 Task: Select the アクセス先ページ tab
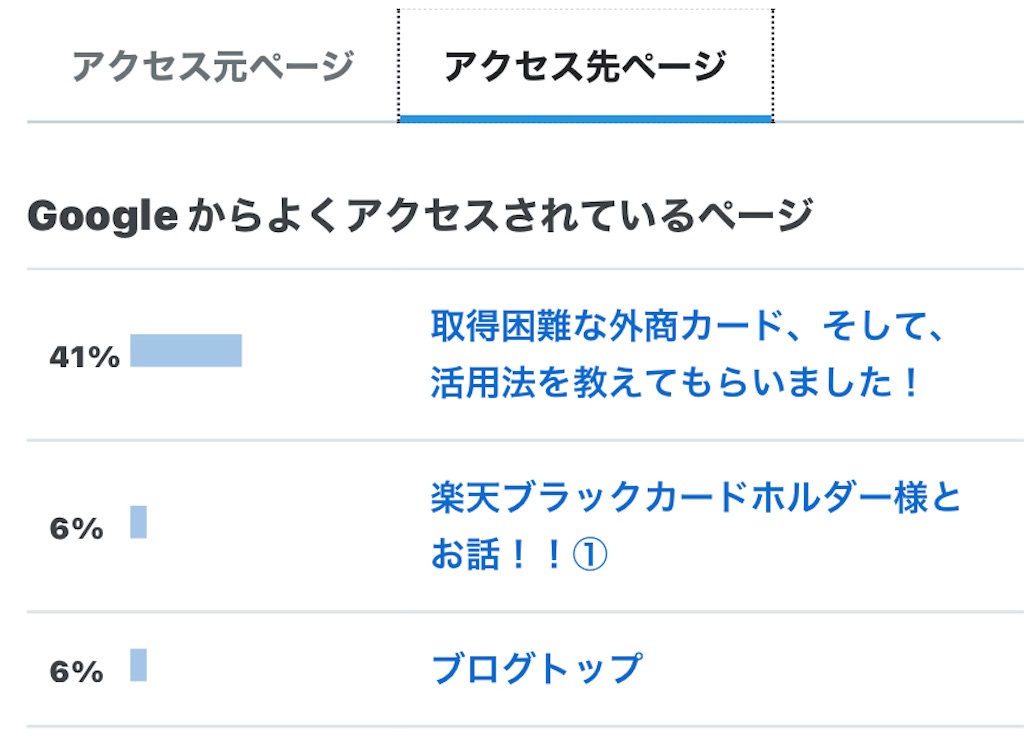[585, 67]
